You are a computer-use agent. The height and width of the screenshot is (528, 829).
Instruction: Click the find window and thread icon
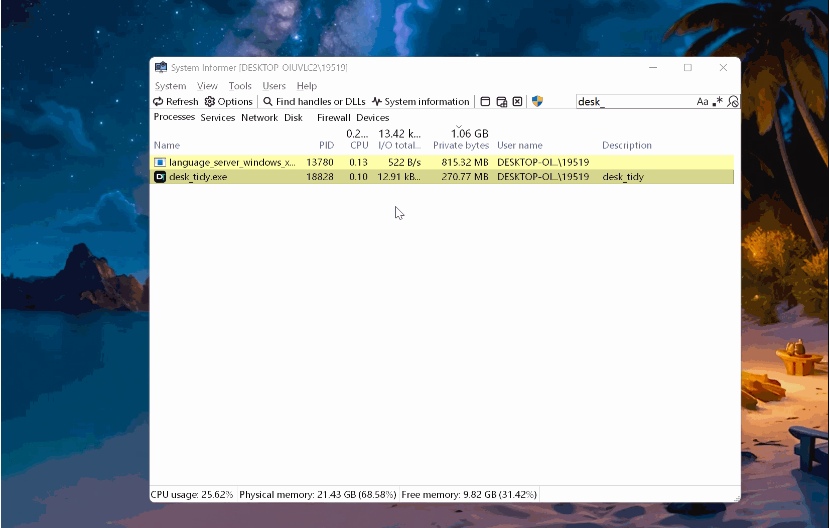point(501,101)
